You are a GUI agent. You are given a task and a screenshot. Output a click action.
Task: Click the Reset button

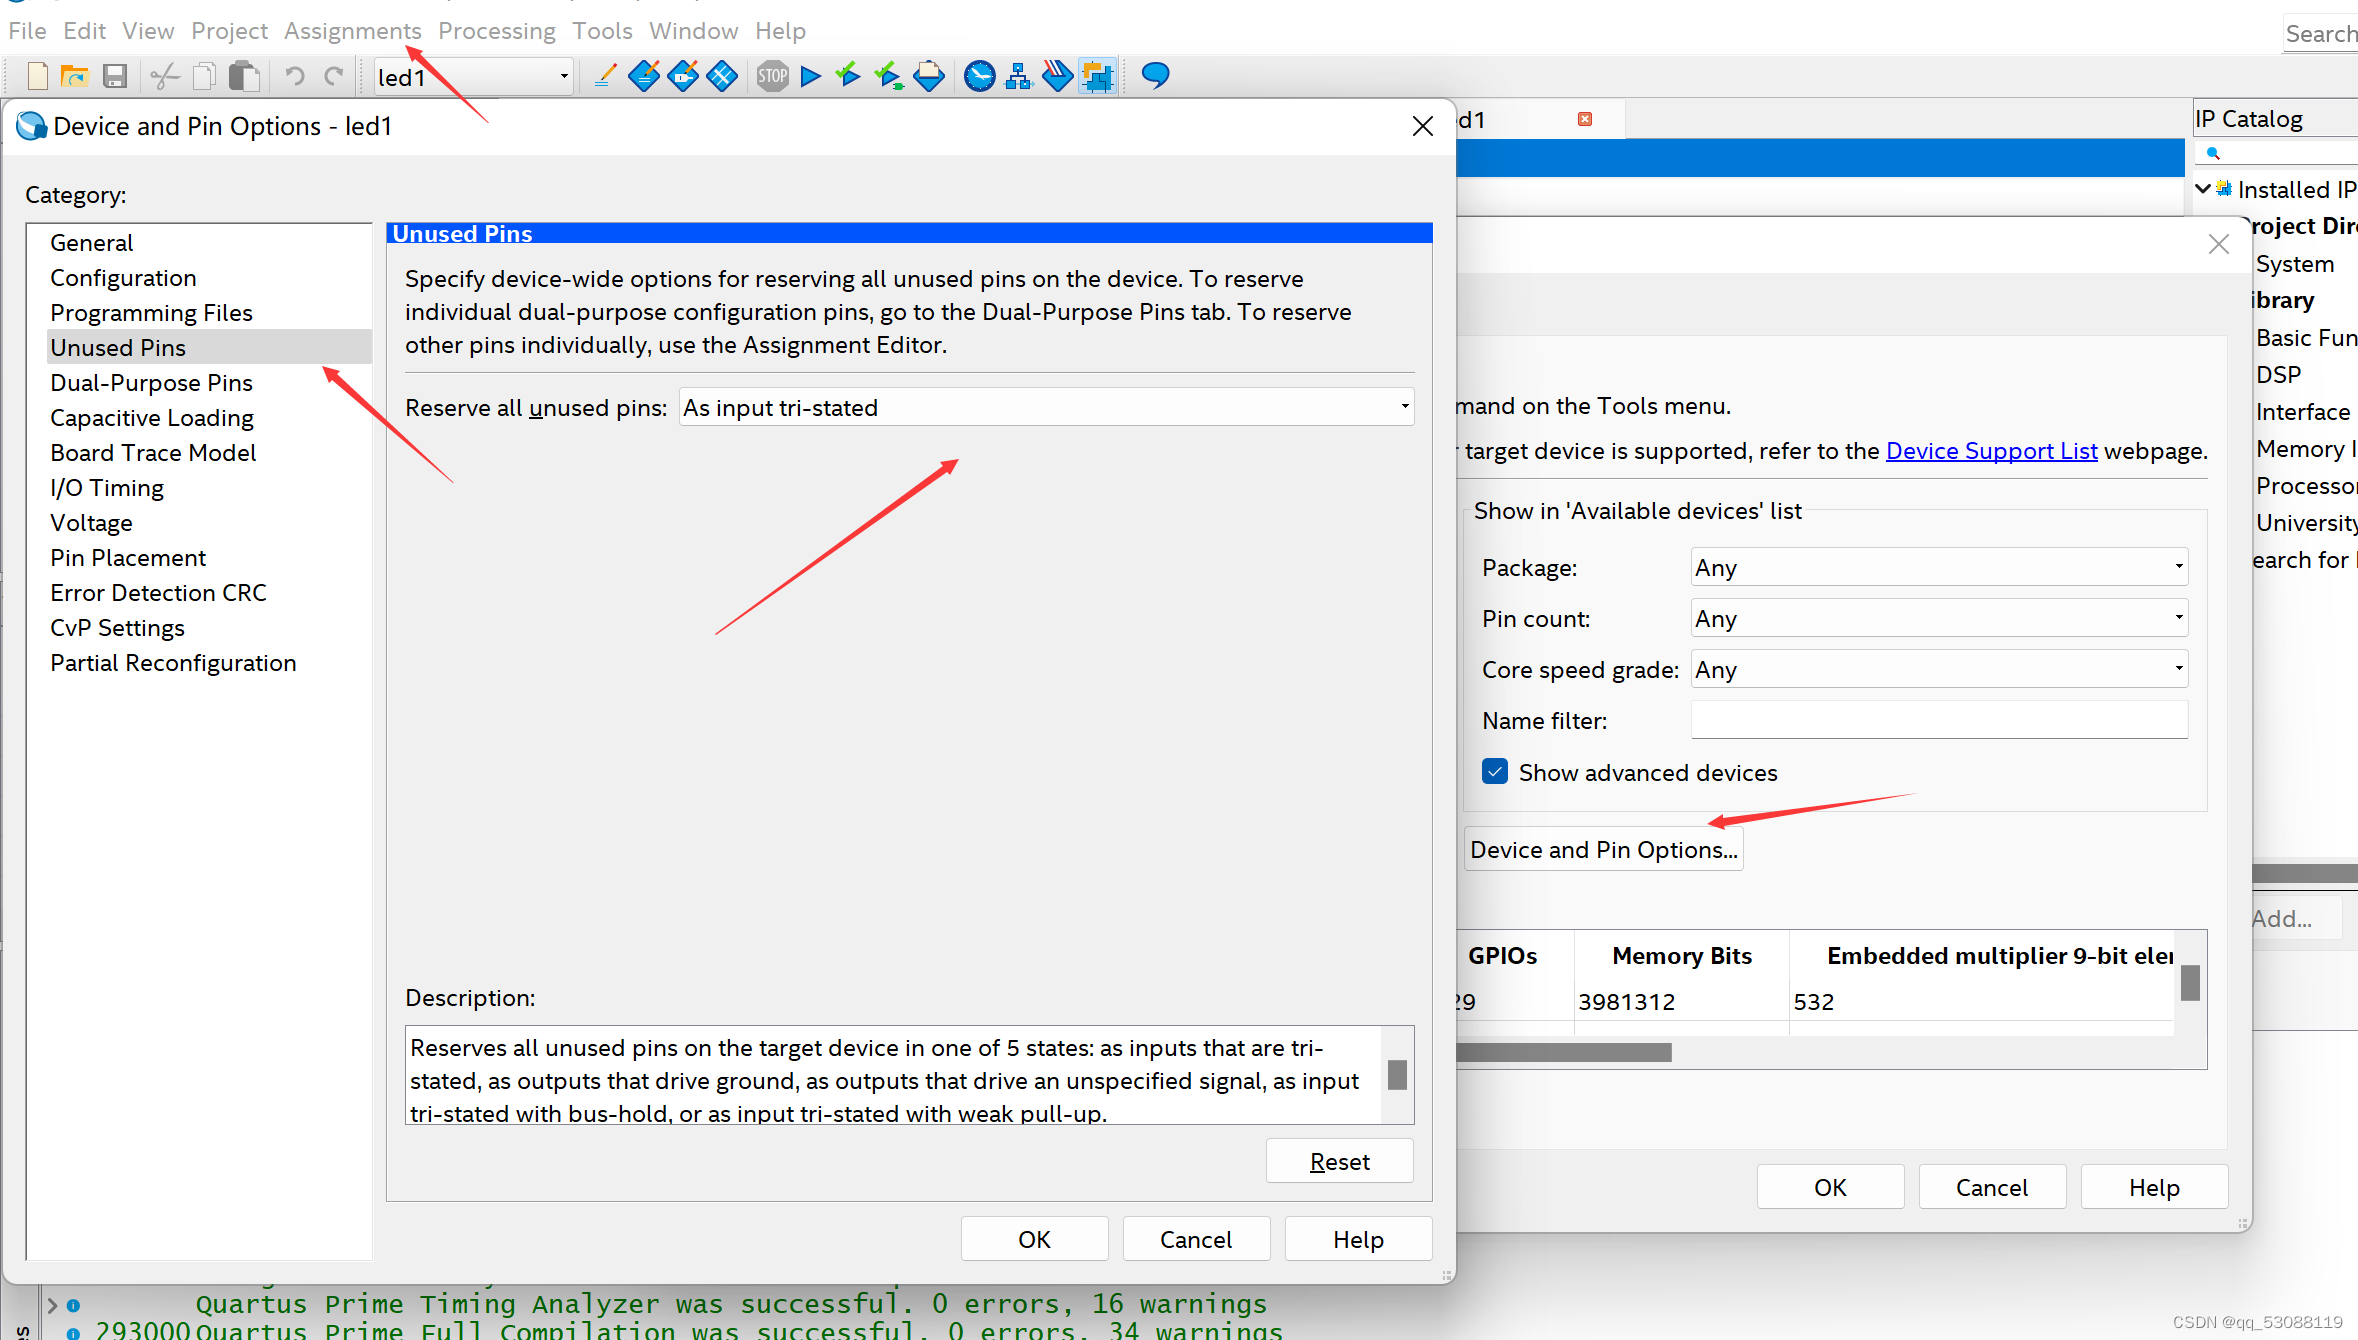(1339, 1161)
